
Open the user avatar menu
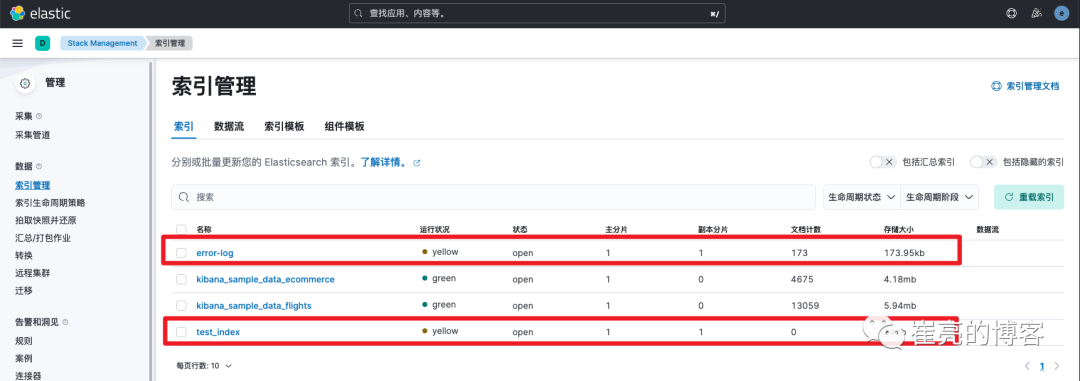[1061, 14]
